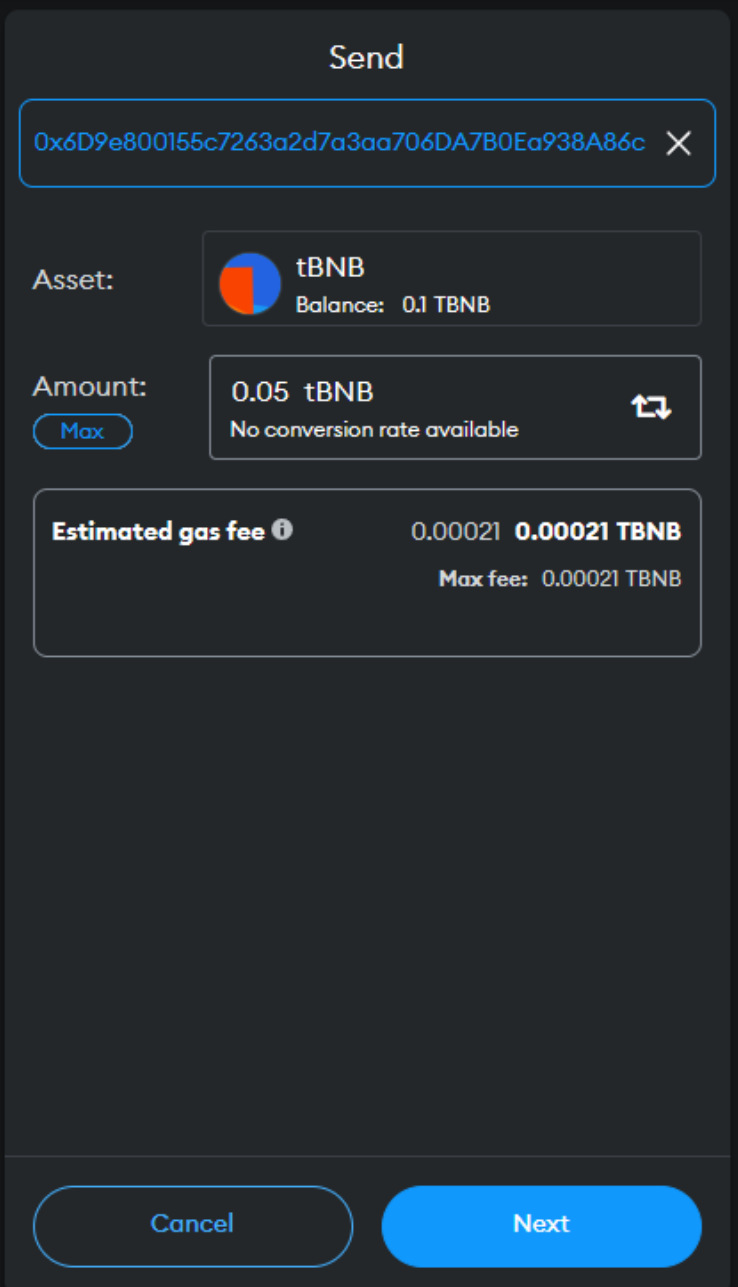Screen dimensions: 738x1287
Task: Click the grey 0.00021 gas estimate value
Action: point(456,531)
